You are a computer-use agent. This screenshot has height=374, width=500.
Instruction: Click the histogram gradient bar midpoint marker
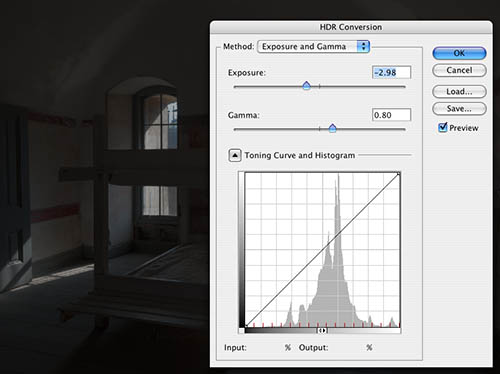tap(322, 330)
